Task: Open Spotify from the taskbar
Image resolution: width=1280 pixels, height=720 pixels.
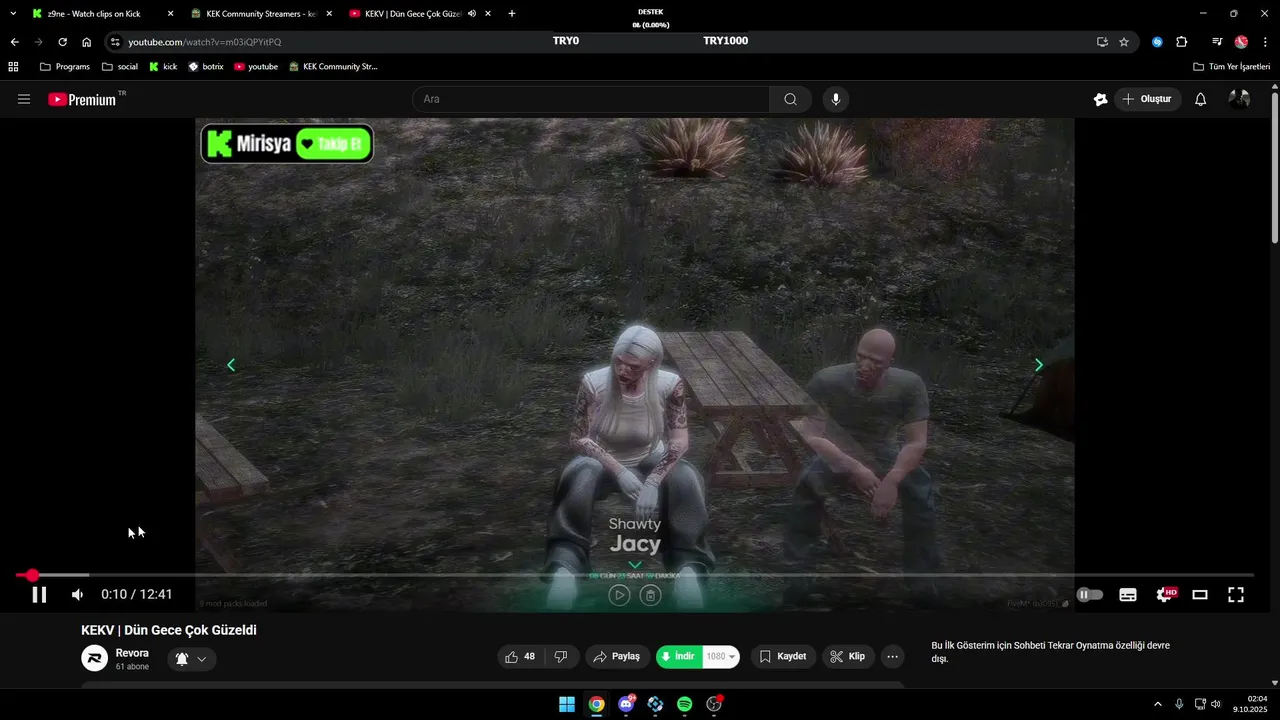Action: pos(685,704)
